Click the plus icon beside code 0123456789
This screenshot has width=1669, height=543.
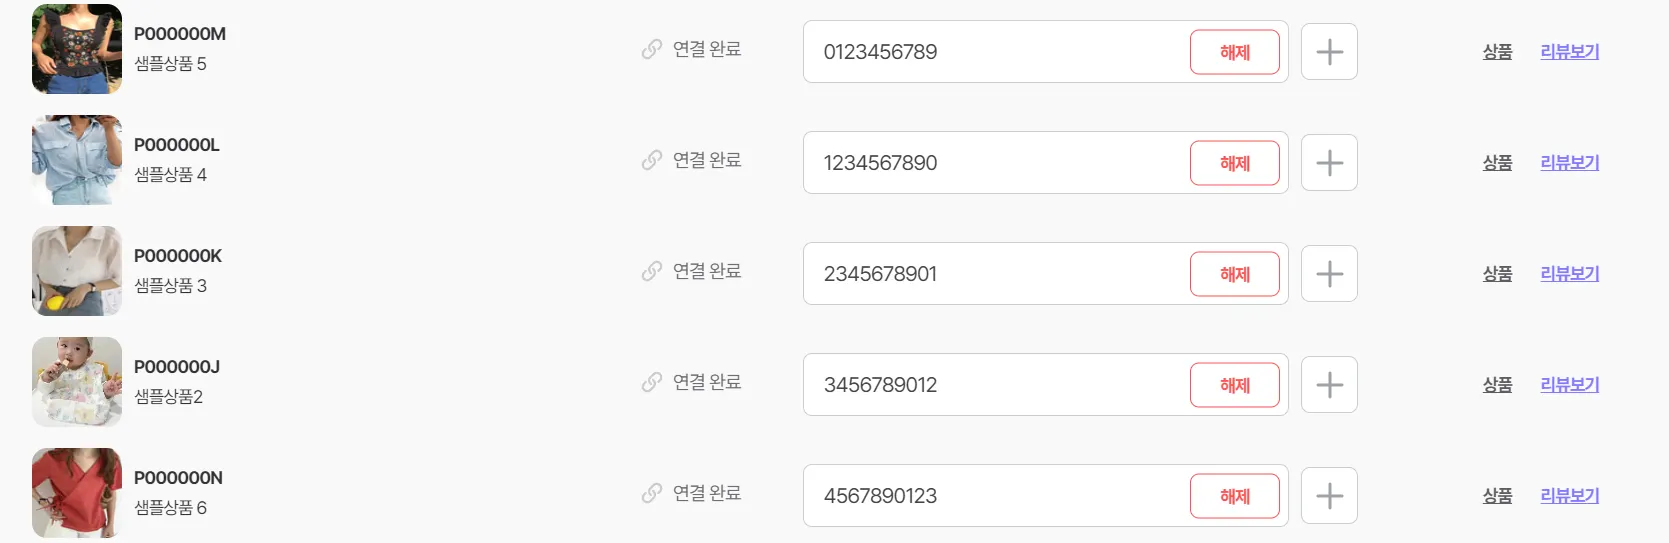click(x=1329, y=52)
